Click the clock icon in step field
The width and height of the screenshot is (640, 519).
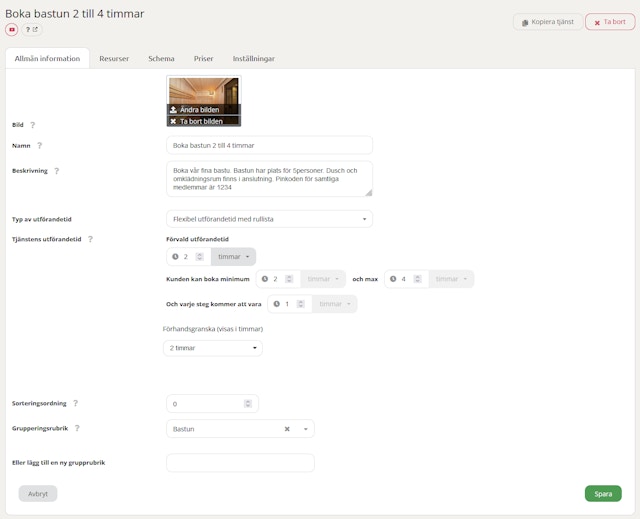[x=276, y=304]
